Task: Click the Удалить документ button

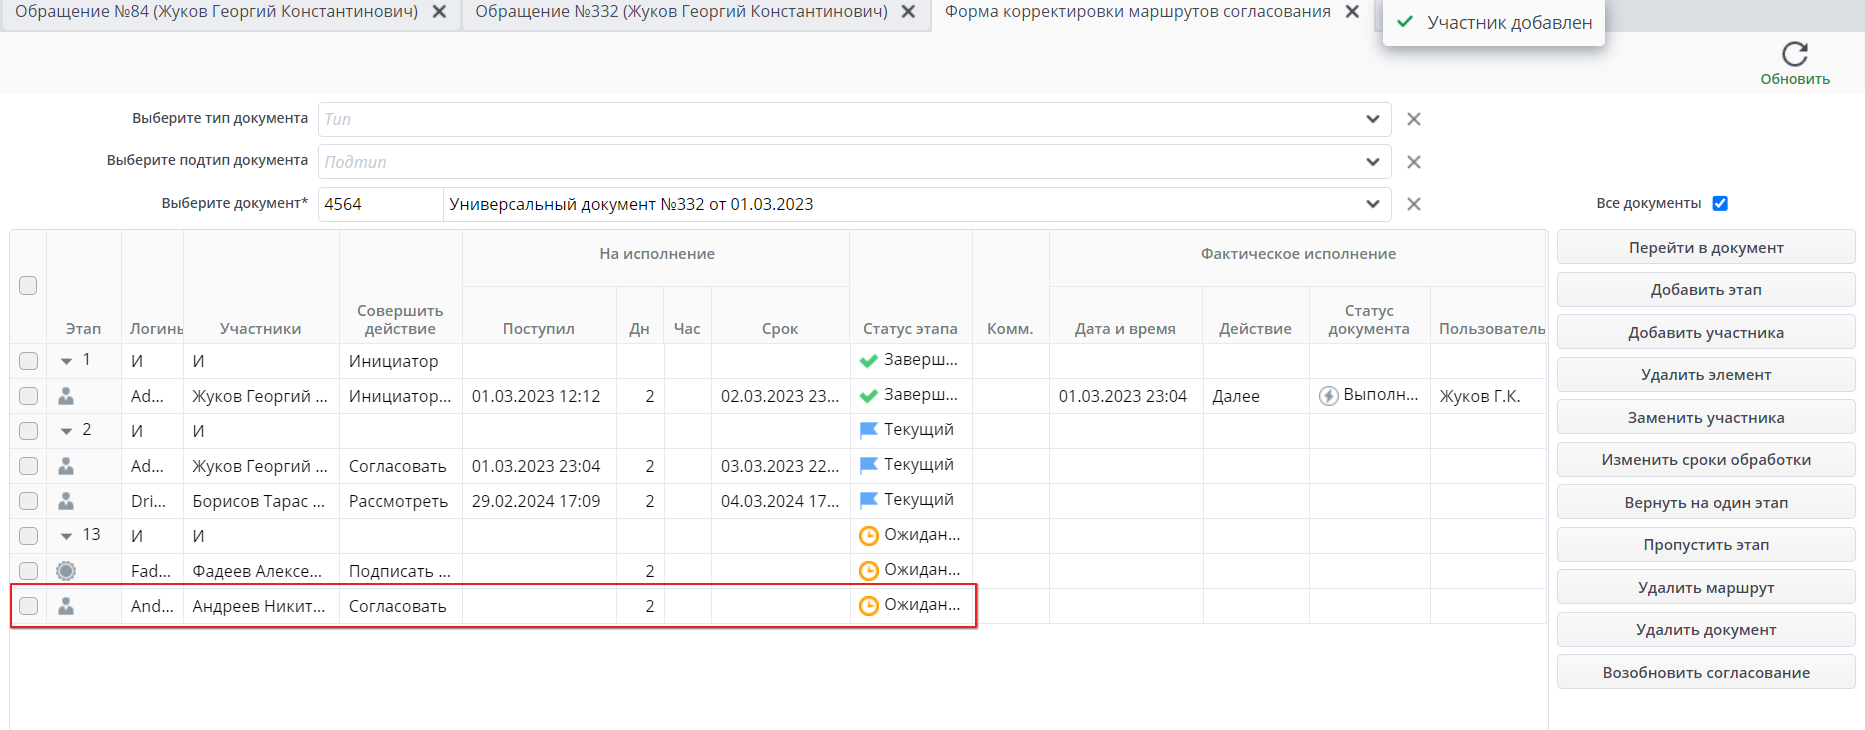Action: click(1706, 630)
